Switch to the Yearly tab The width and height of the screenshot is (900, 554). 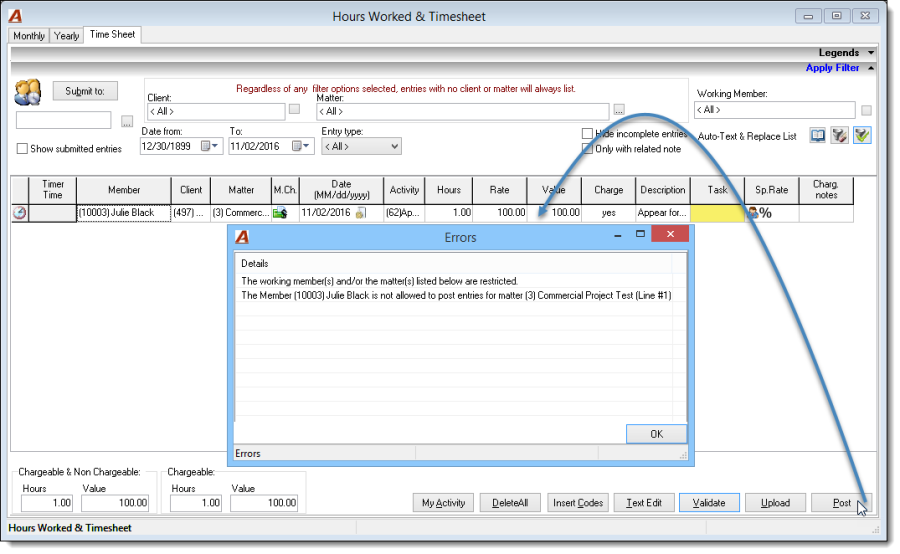pyautogui.click(x=67, y=36)
